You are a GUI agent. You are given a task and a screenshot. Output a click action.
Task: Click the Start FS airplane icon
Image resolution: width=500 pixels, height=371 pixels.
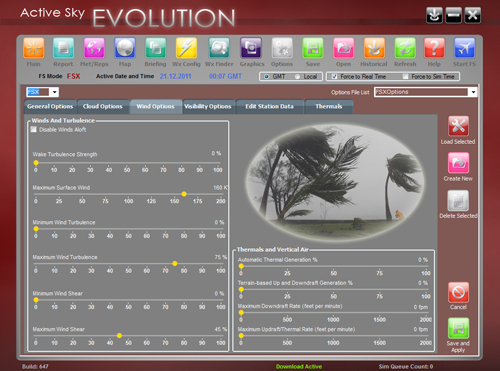[x=464, y=48]
